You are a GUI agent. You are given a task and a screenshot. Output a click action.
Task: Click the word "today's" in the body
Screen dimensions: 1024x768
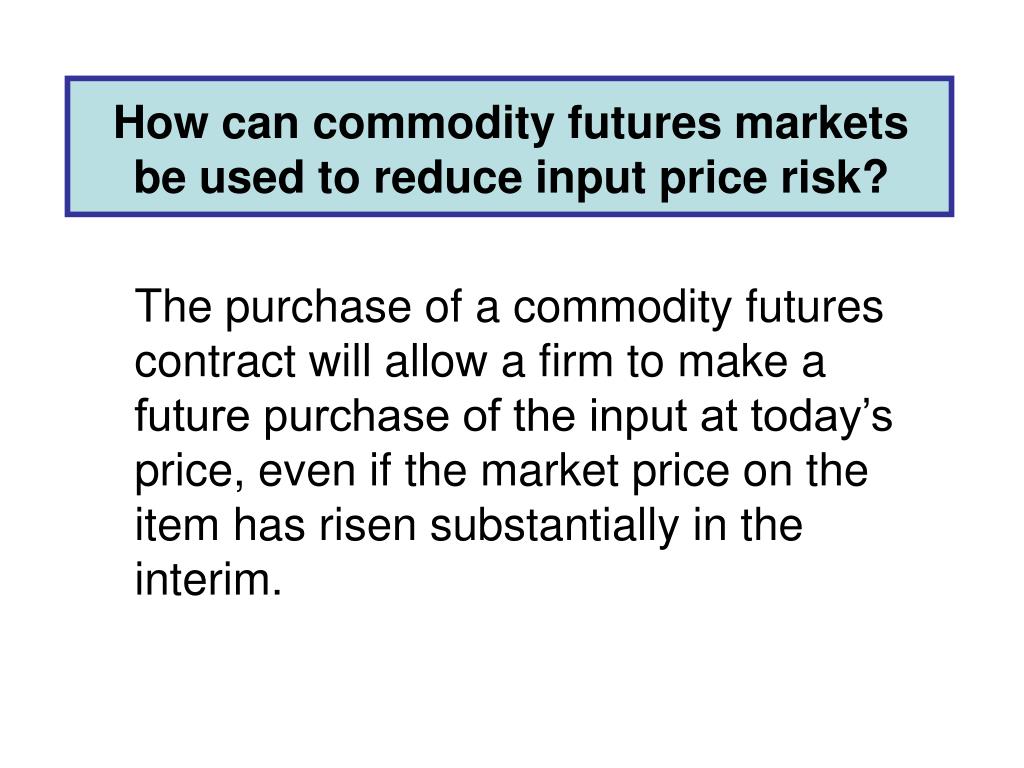pyautogui.click(x=822, y=417)
